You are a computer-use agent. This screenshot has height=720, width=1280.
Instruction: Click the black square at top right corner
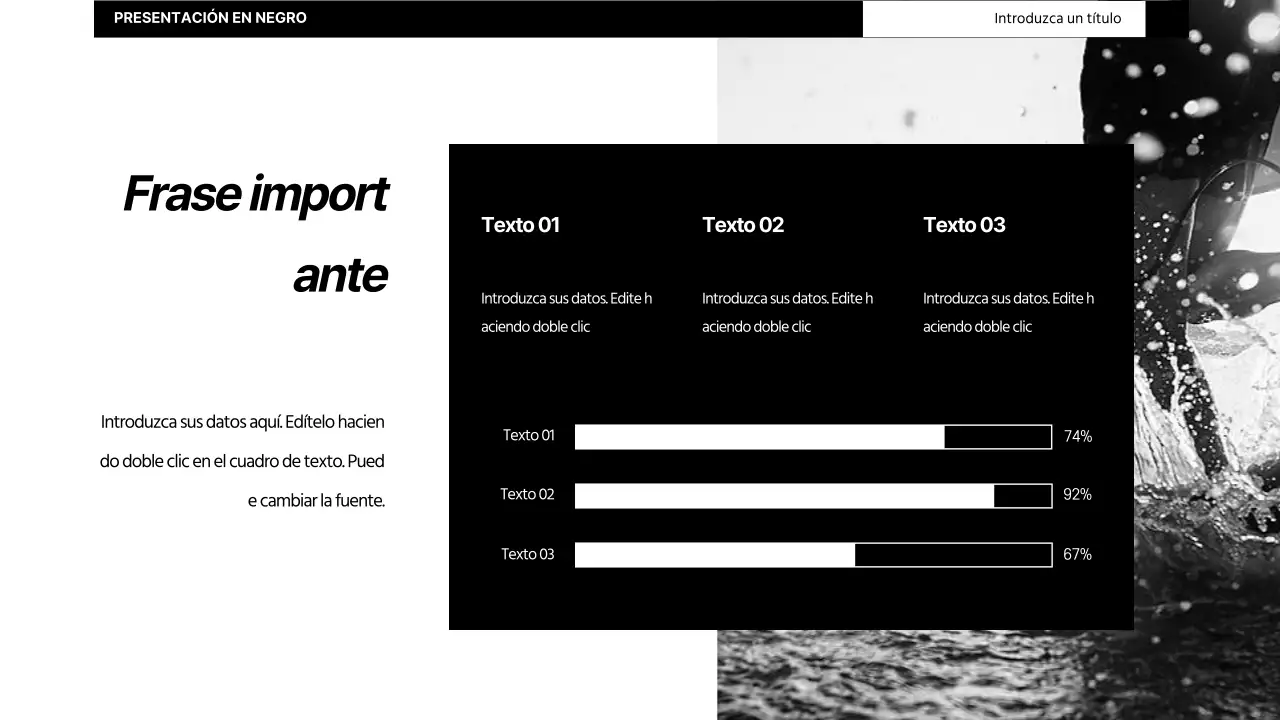click(1168, 18)
